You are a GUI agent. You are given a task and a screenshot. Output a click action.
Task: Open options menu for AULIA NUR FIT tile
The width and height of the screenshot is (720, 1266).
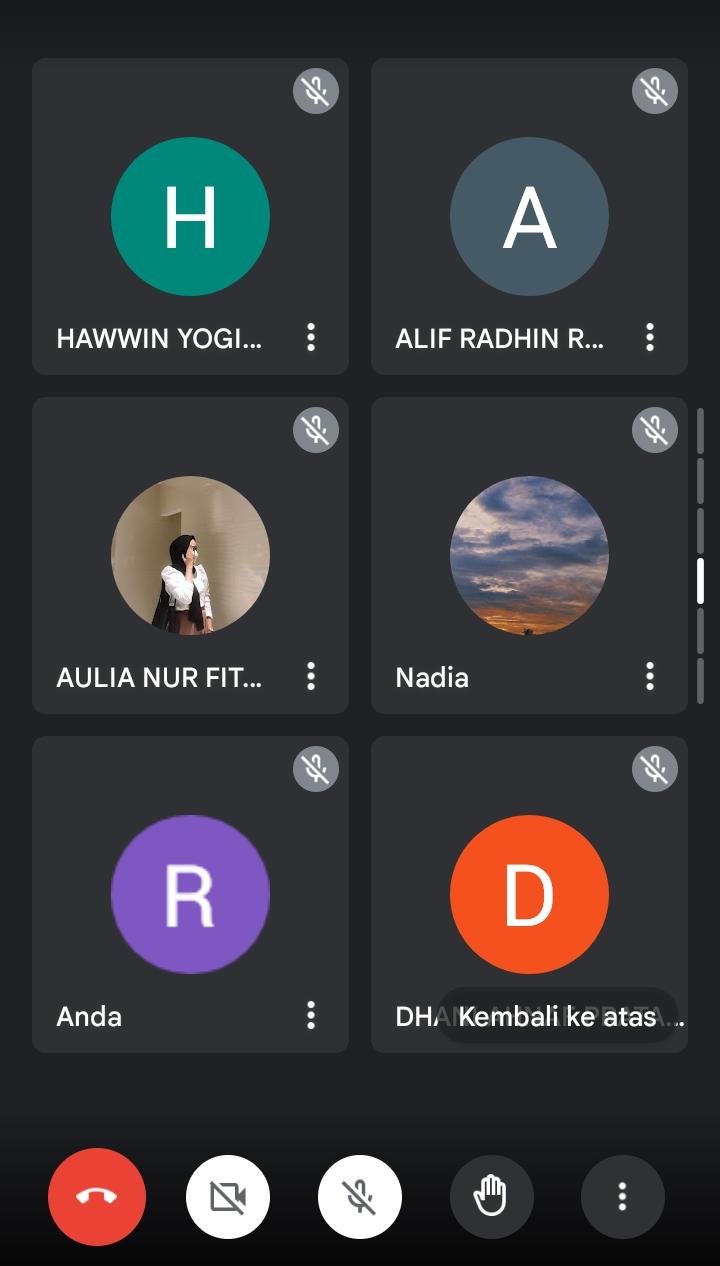(x=311, y=676)
